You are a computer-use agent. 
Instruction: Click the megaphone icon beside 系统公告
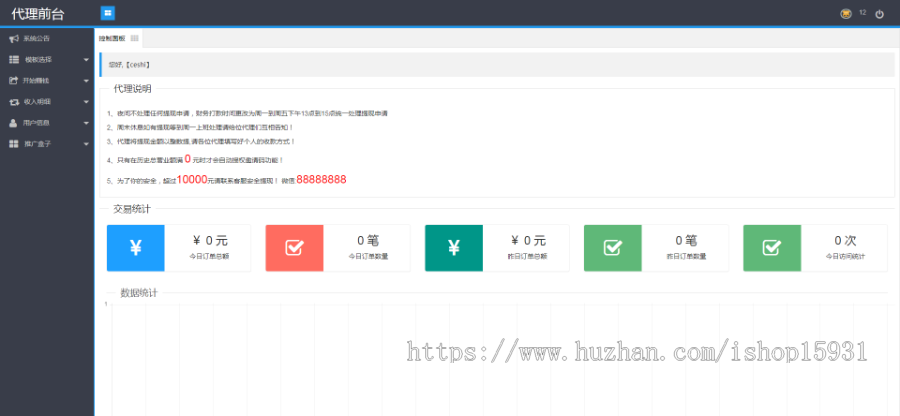point(13,39)
